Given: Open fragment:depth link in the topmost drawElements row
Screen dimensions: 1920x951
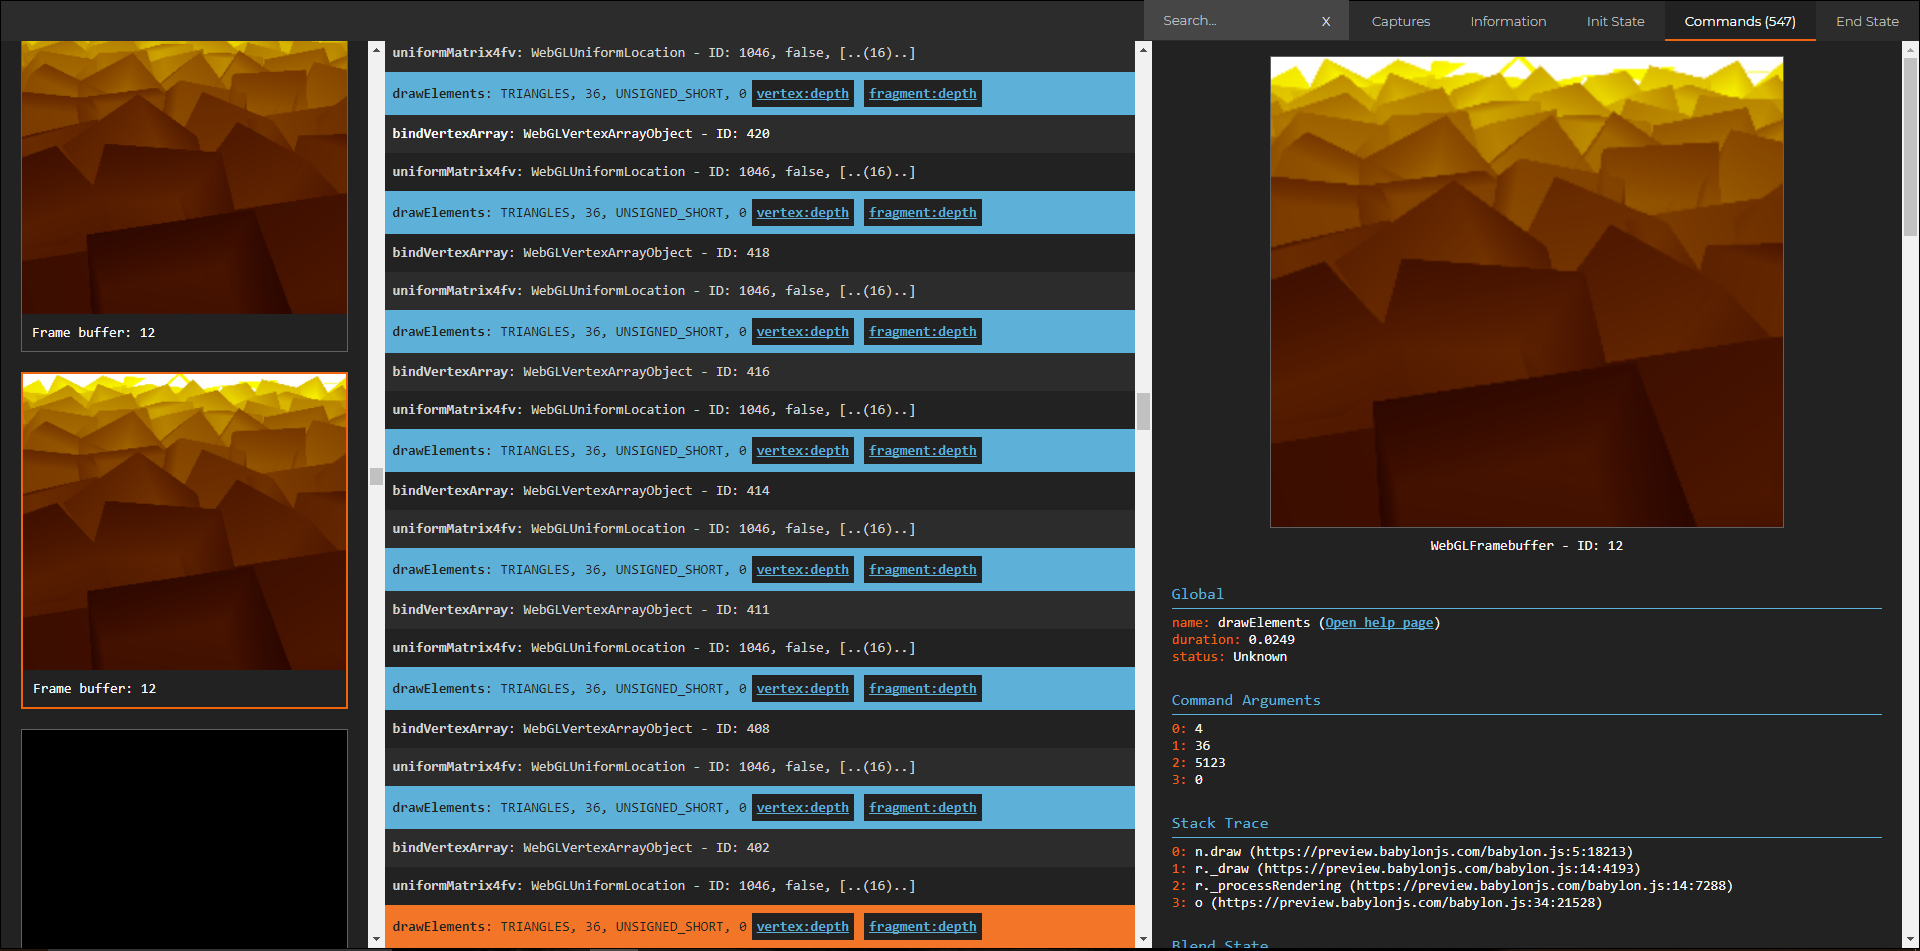Looking at the screenshot, I should pyautogui.click(x=922, y=94).
